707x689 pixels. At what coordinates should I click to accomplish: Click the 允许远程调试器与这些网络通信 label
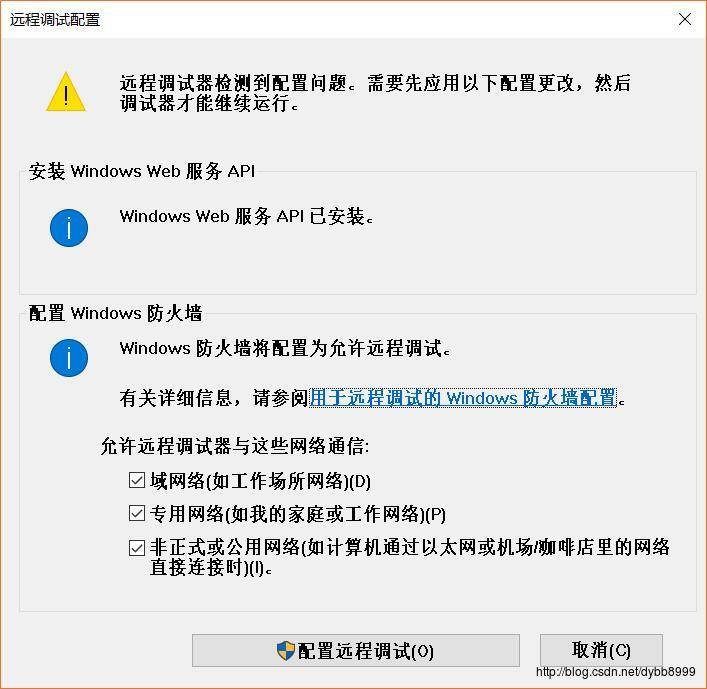[x=235, y=446]
